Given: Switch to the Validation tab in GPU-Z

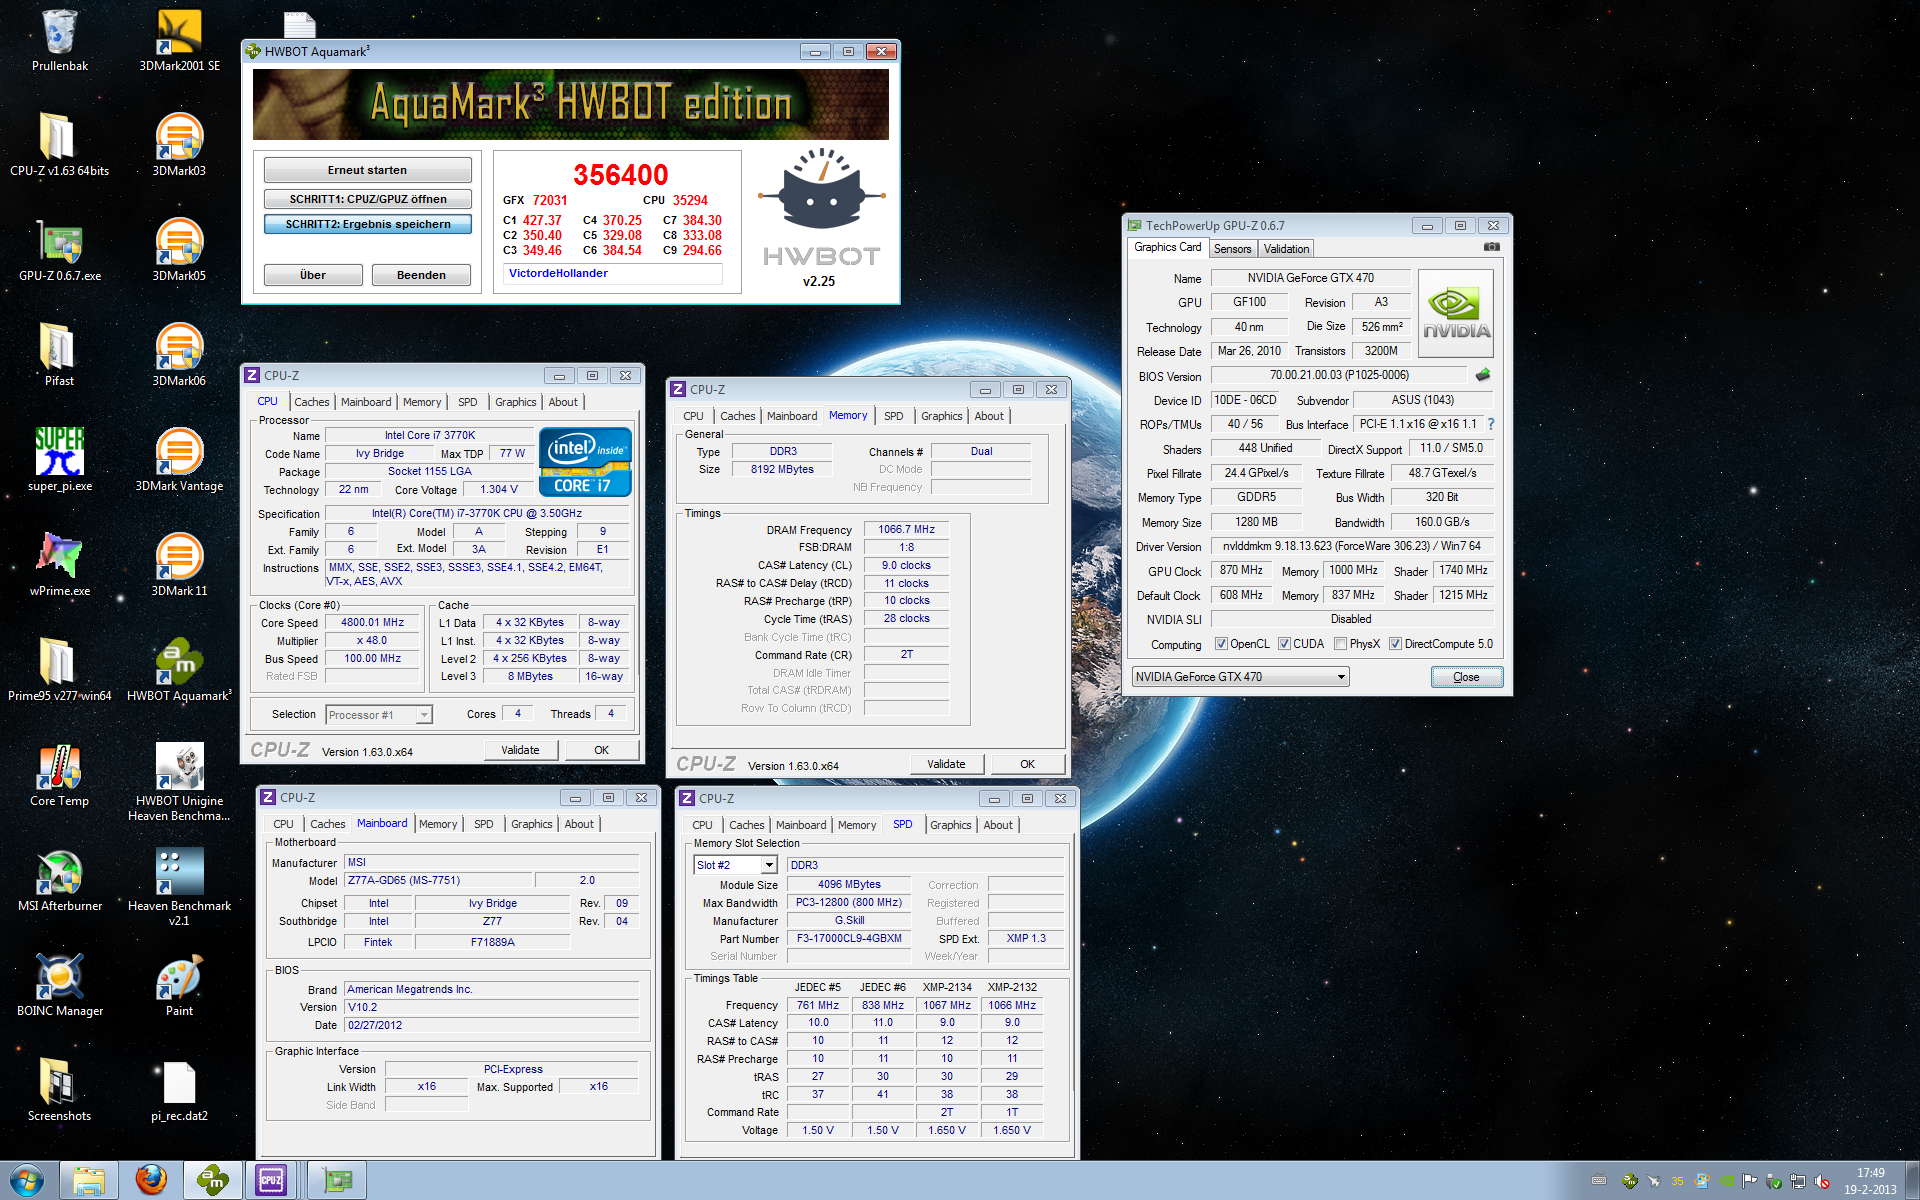Looking at the screenshot, I should pos(1286,249).
